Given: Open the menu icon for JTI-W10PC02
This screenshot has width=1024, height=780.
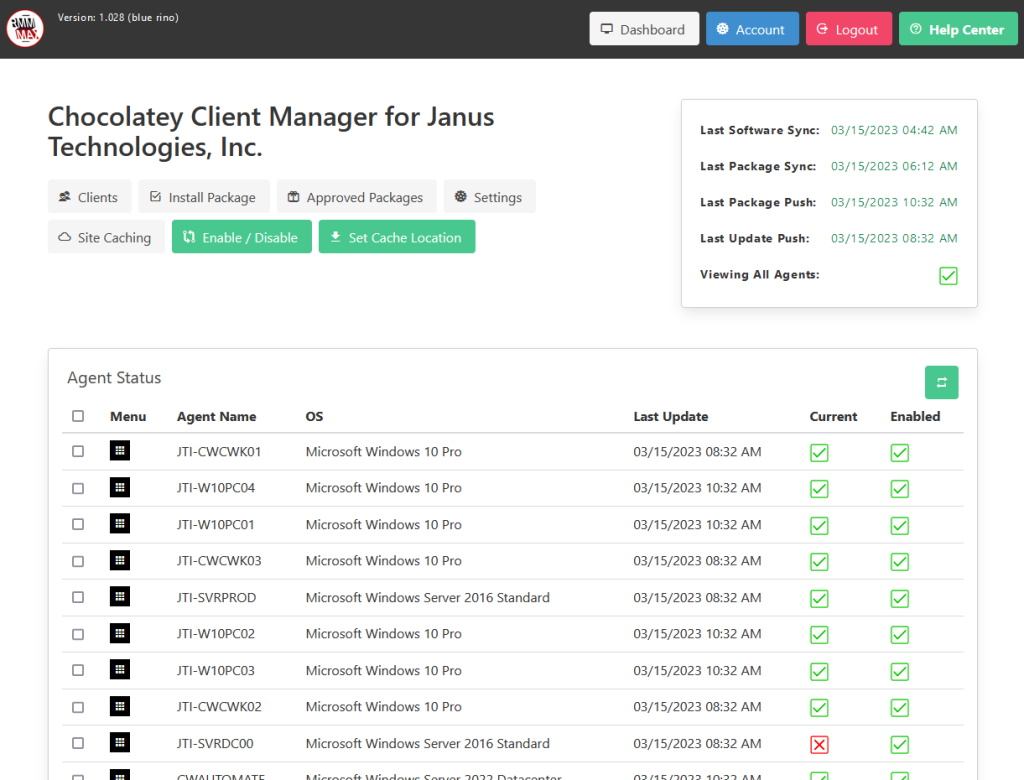Looking at the screenshot, I should point(120,633).
